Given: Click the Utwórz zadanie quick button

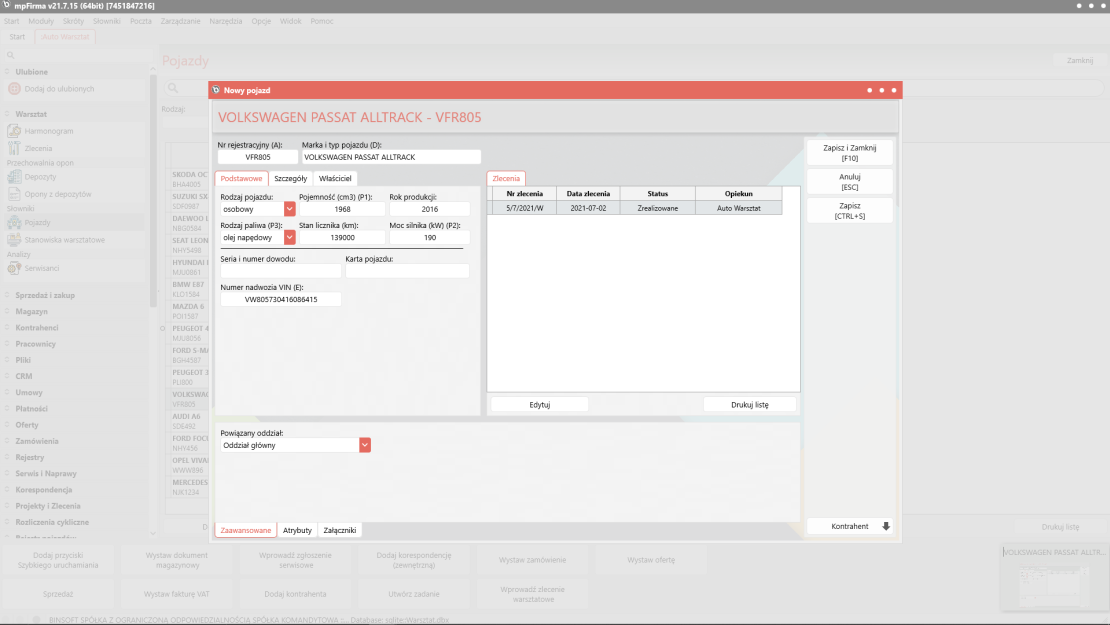Looking at the screenshot, I should pyautogui.click(x=414, y=595).
